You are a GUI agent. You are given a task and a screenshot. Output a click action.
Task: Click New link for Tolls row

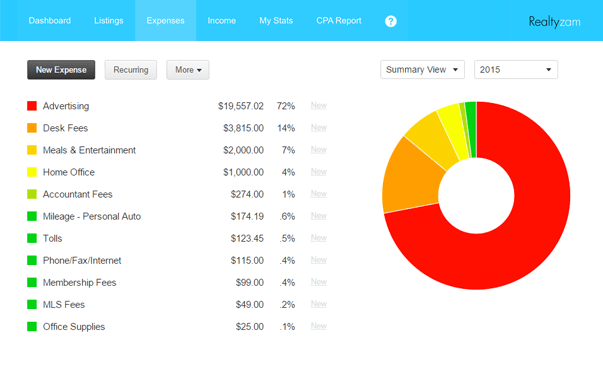[x=318, y=238]
